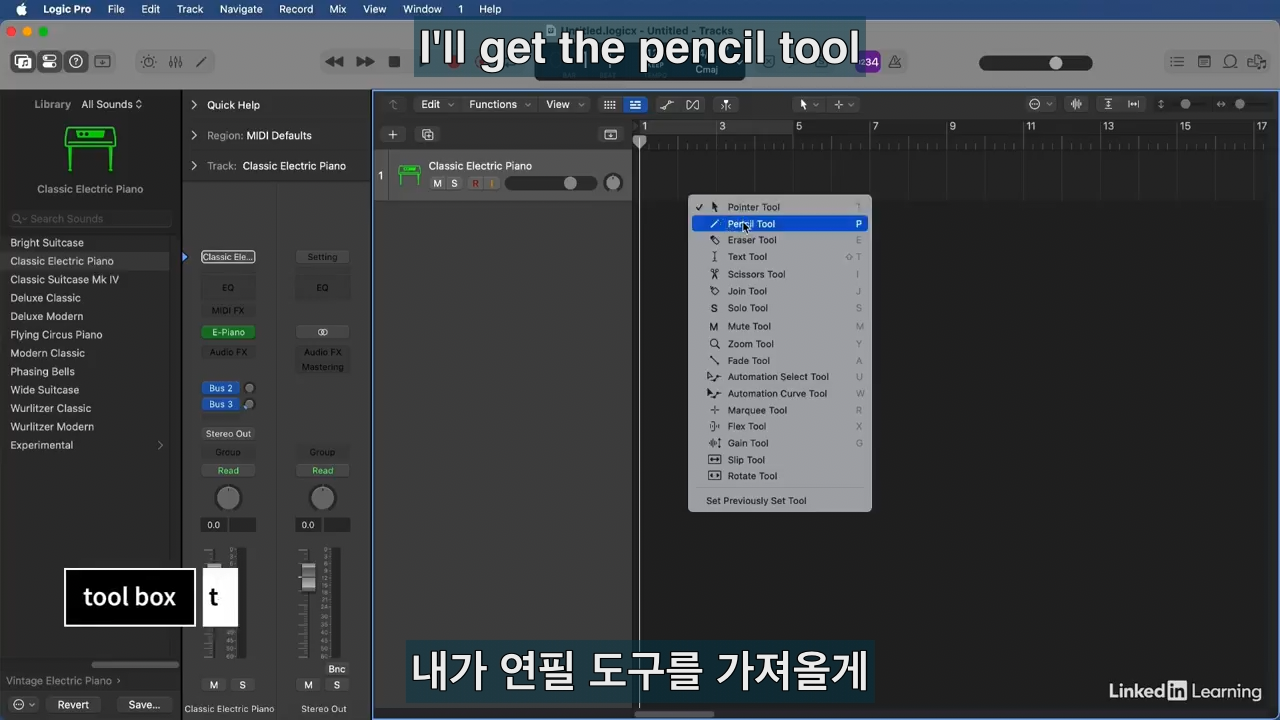1280x720 pixels.
Task: Open Editors pencil icon in control bar
Action: [x=201, y=62]
